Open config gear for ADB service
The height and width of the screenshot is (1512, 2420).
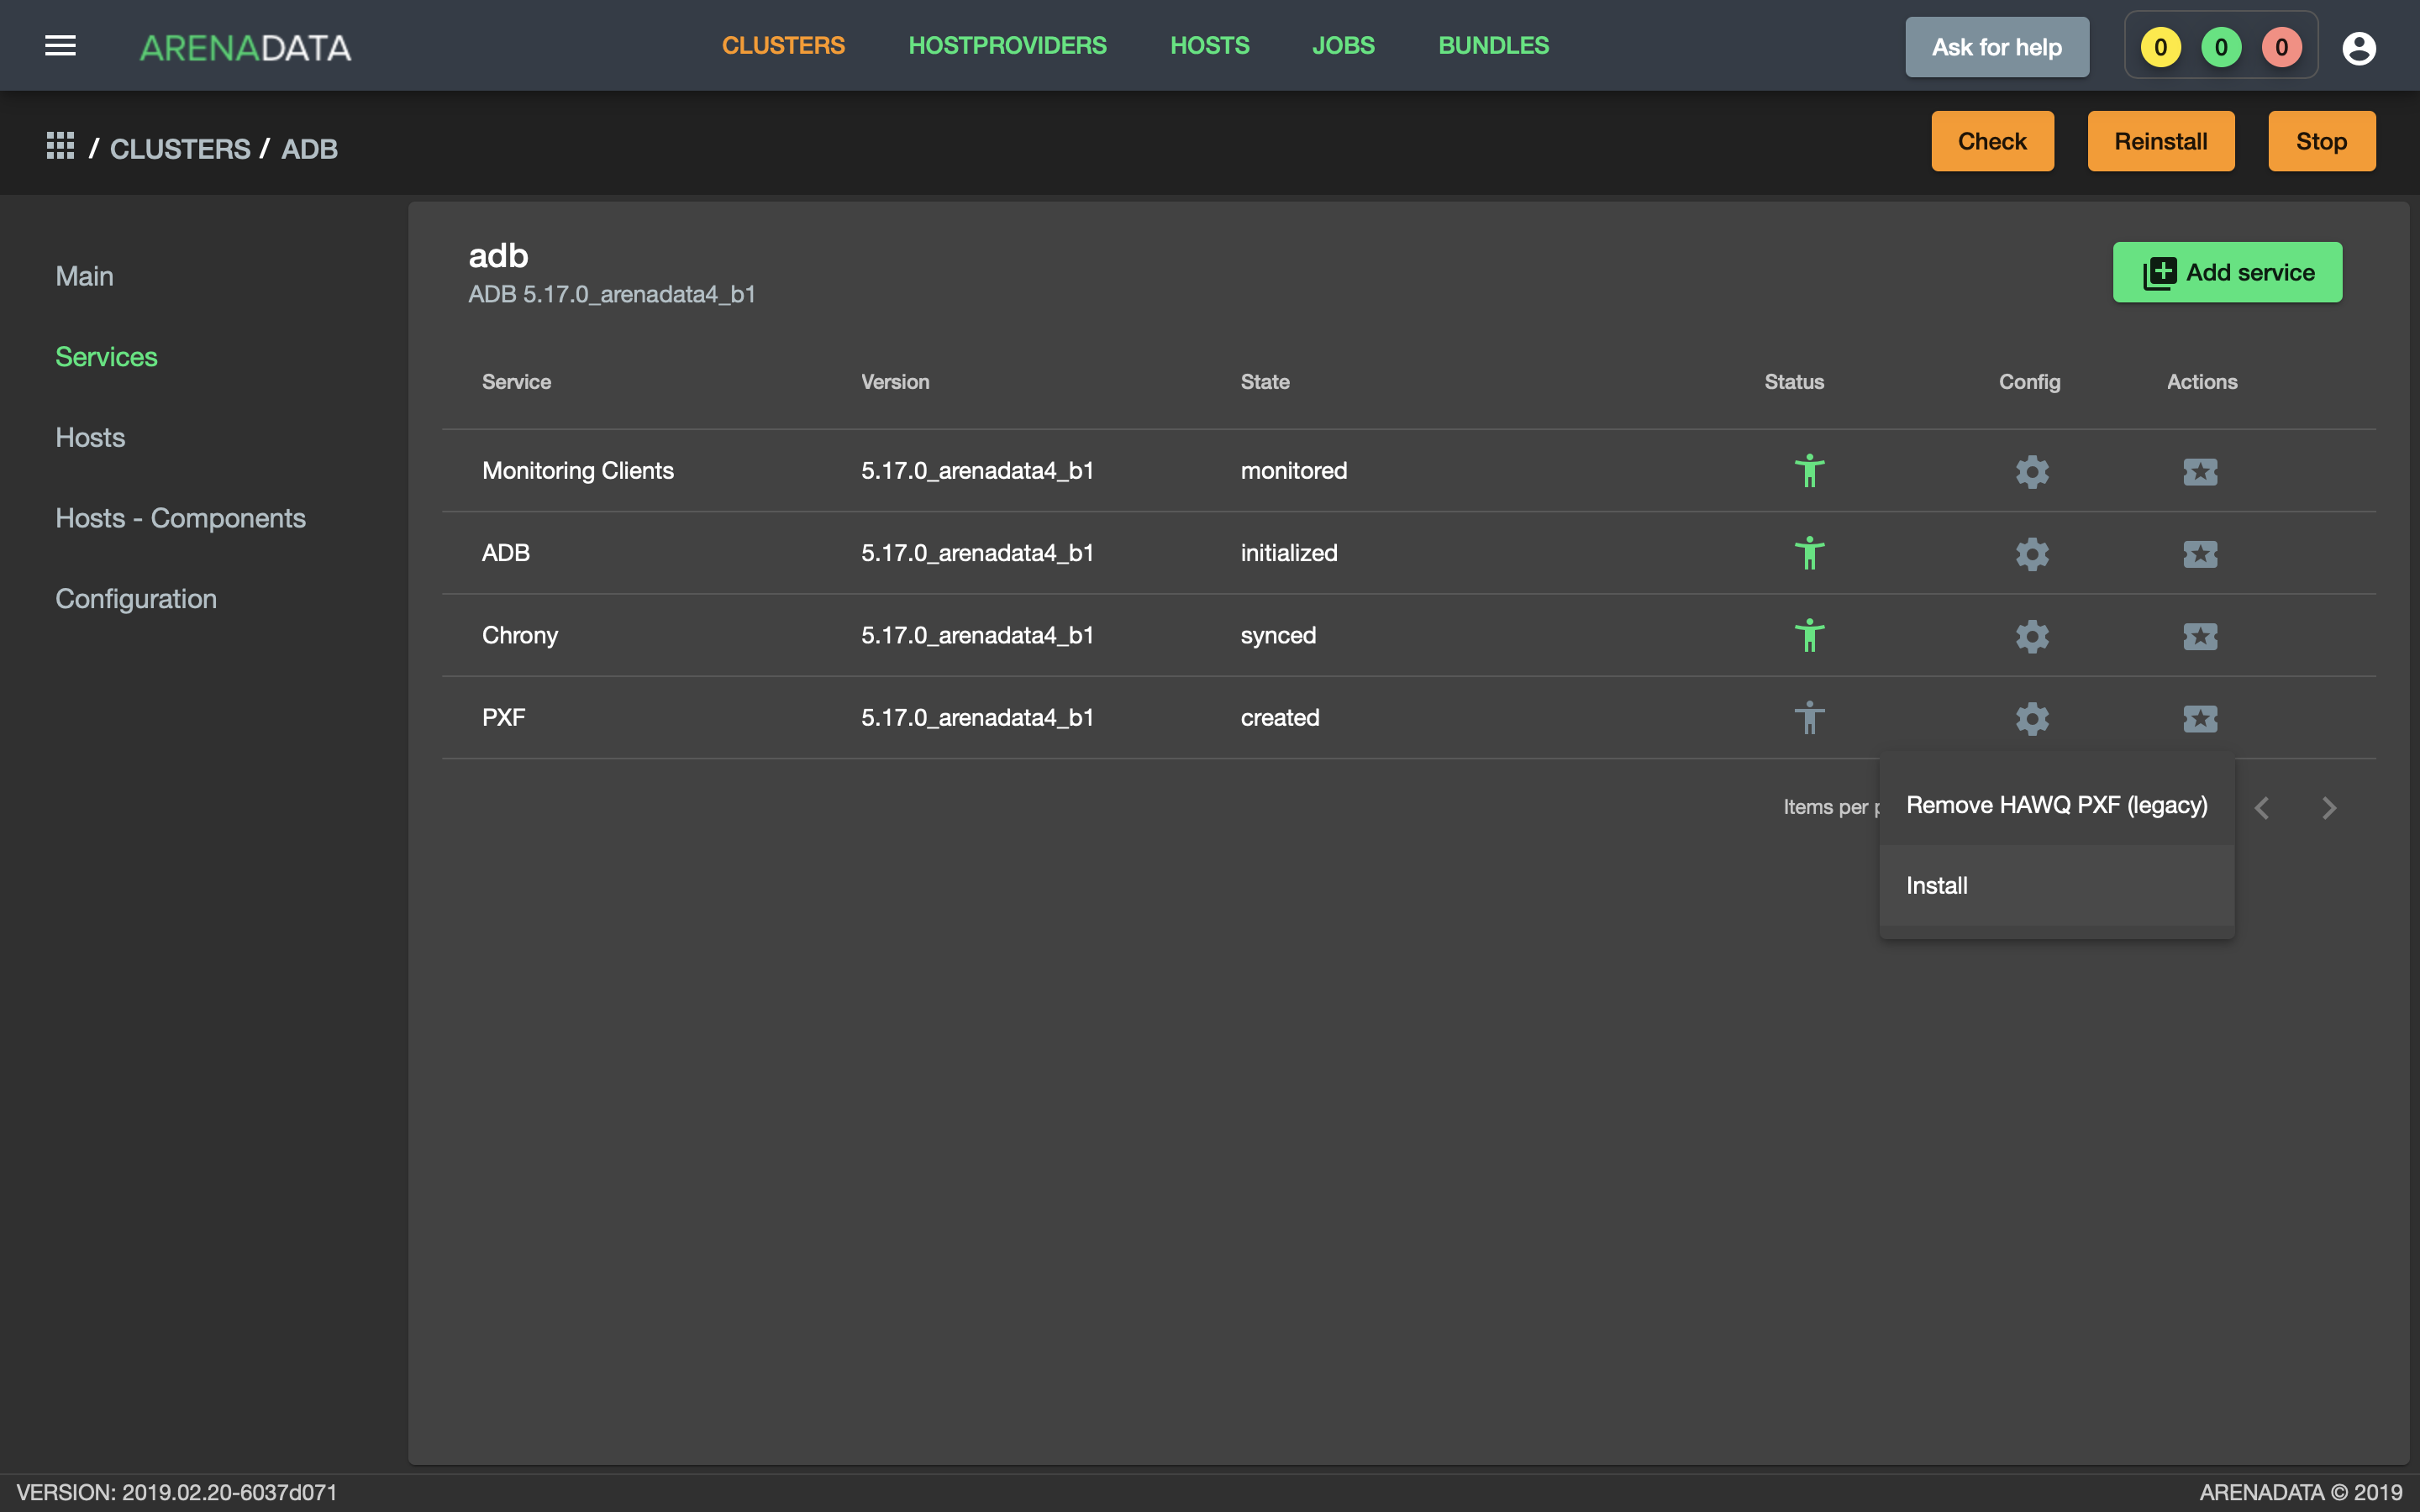(x=2031, y=553)
